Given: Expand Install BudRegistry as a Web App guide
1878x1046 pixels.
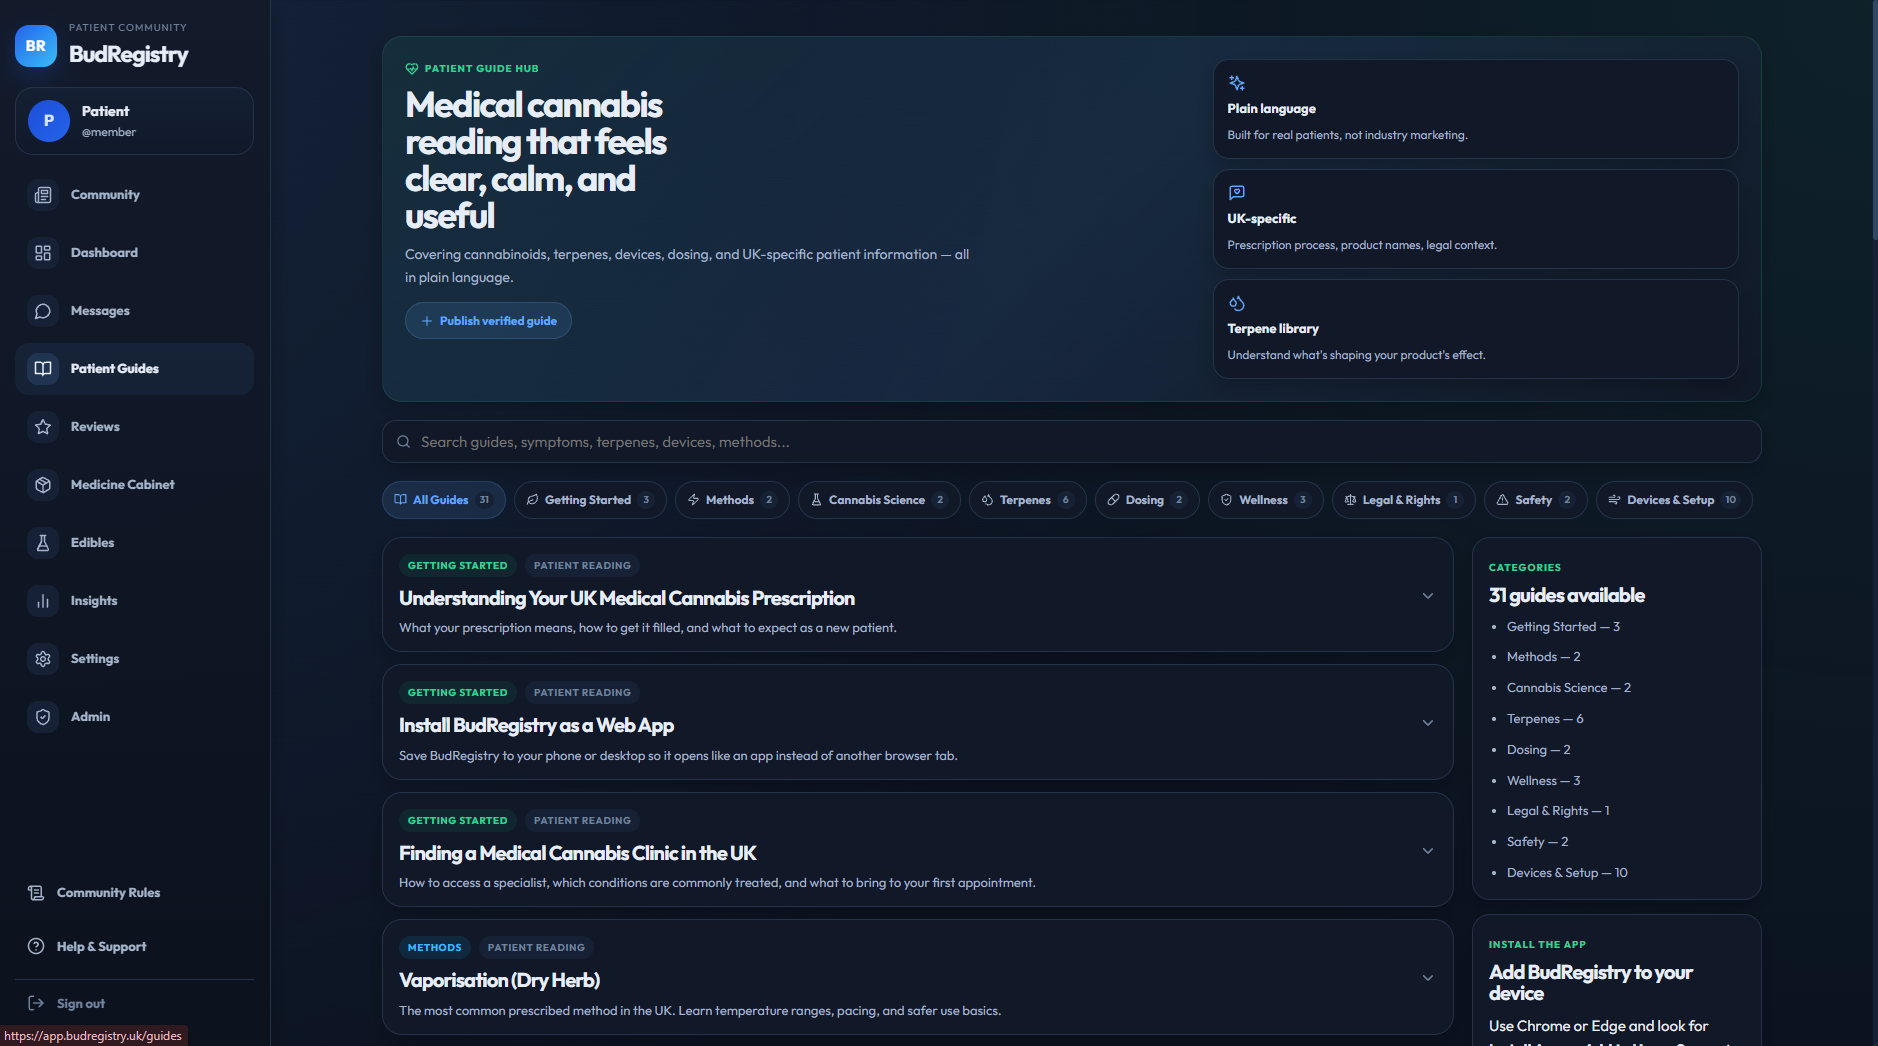Looking at the screenshot, I should click(x=1428, y=723).
